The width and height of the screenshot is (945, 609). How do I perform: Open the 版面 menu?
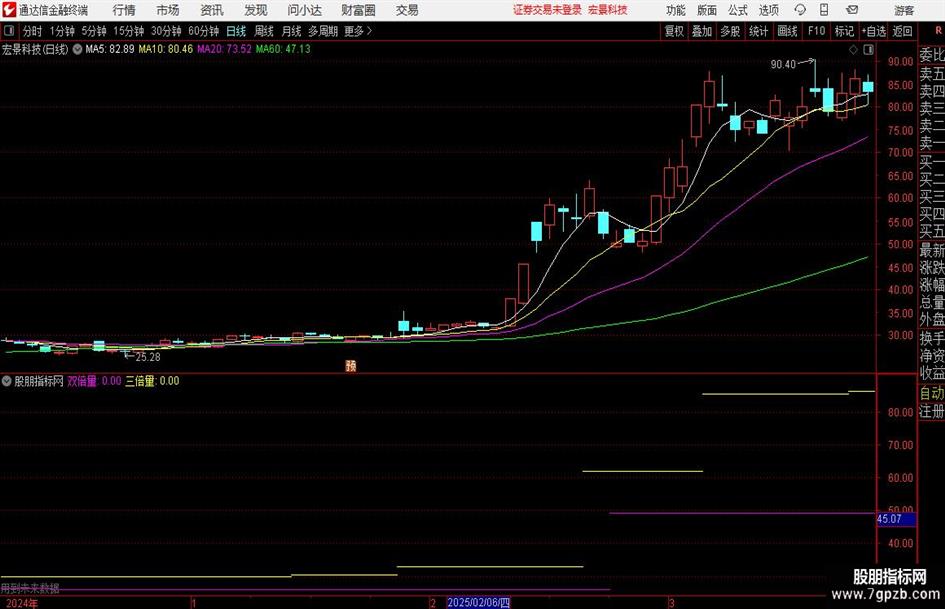tap(707, 10)
